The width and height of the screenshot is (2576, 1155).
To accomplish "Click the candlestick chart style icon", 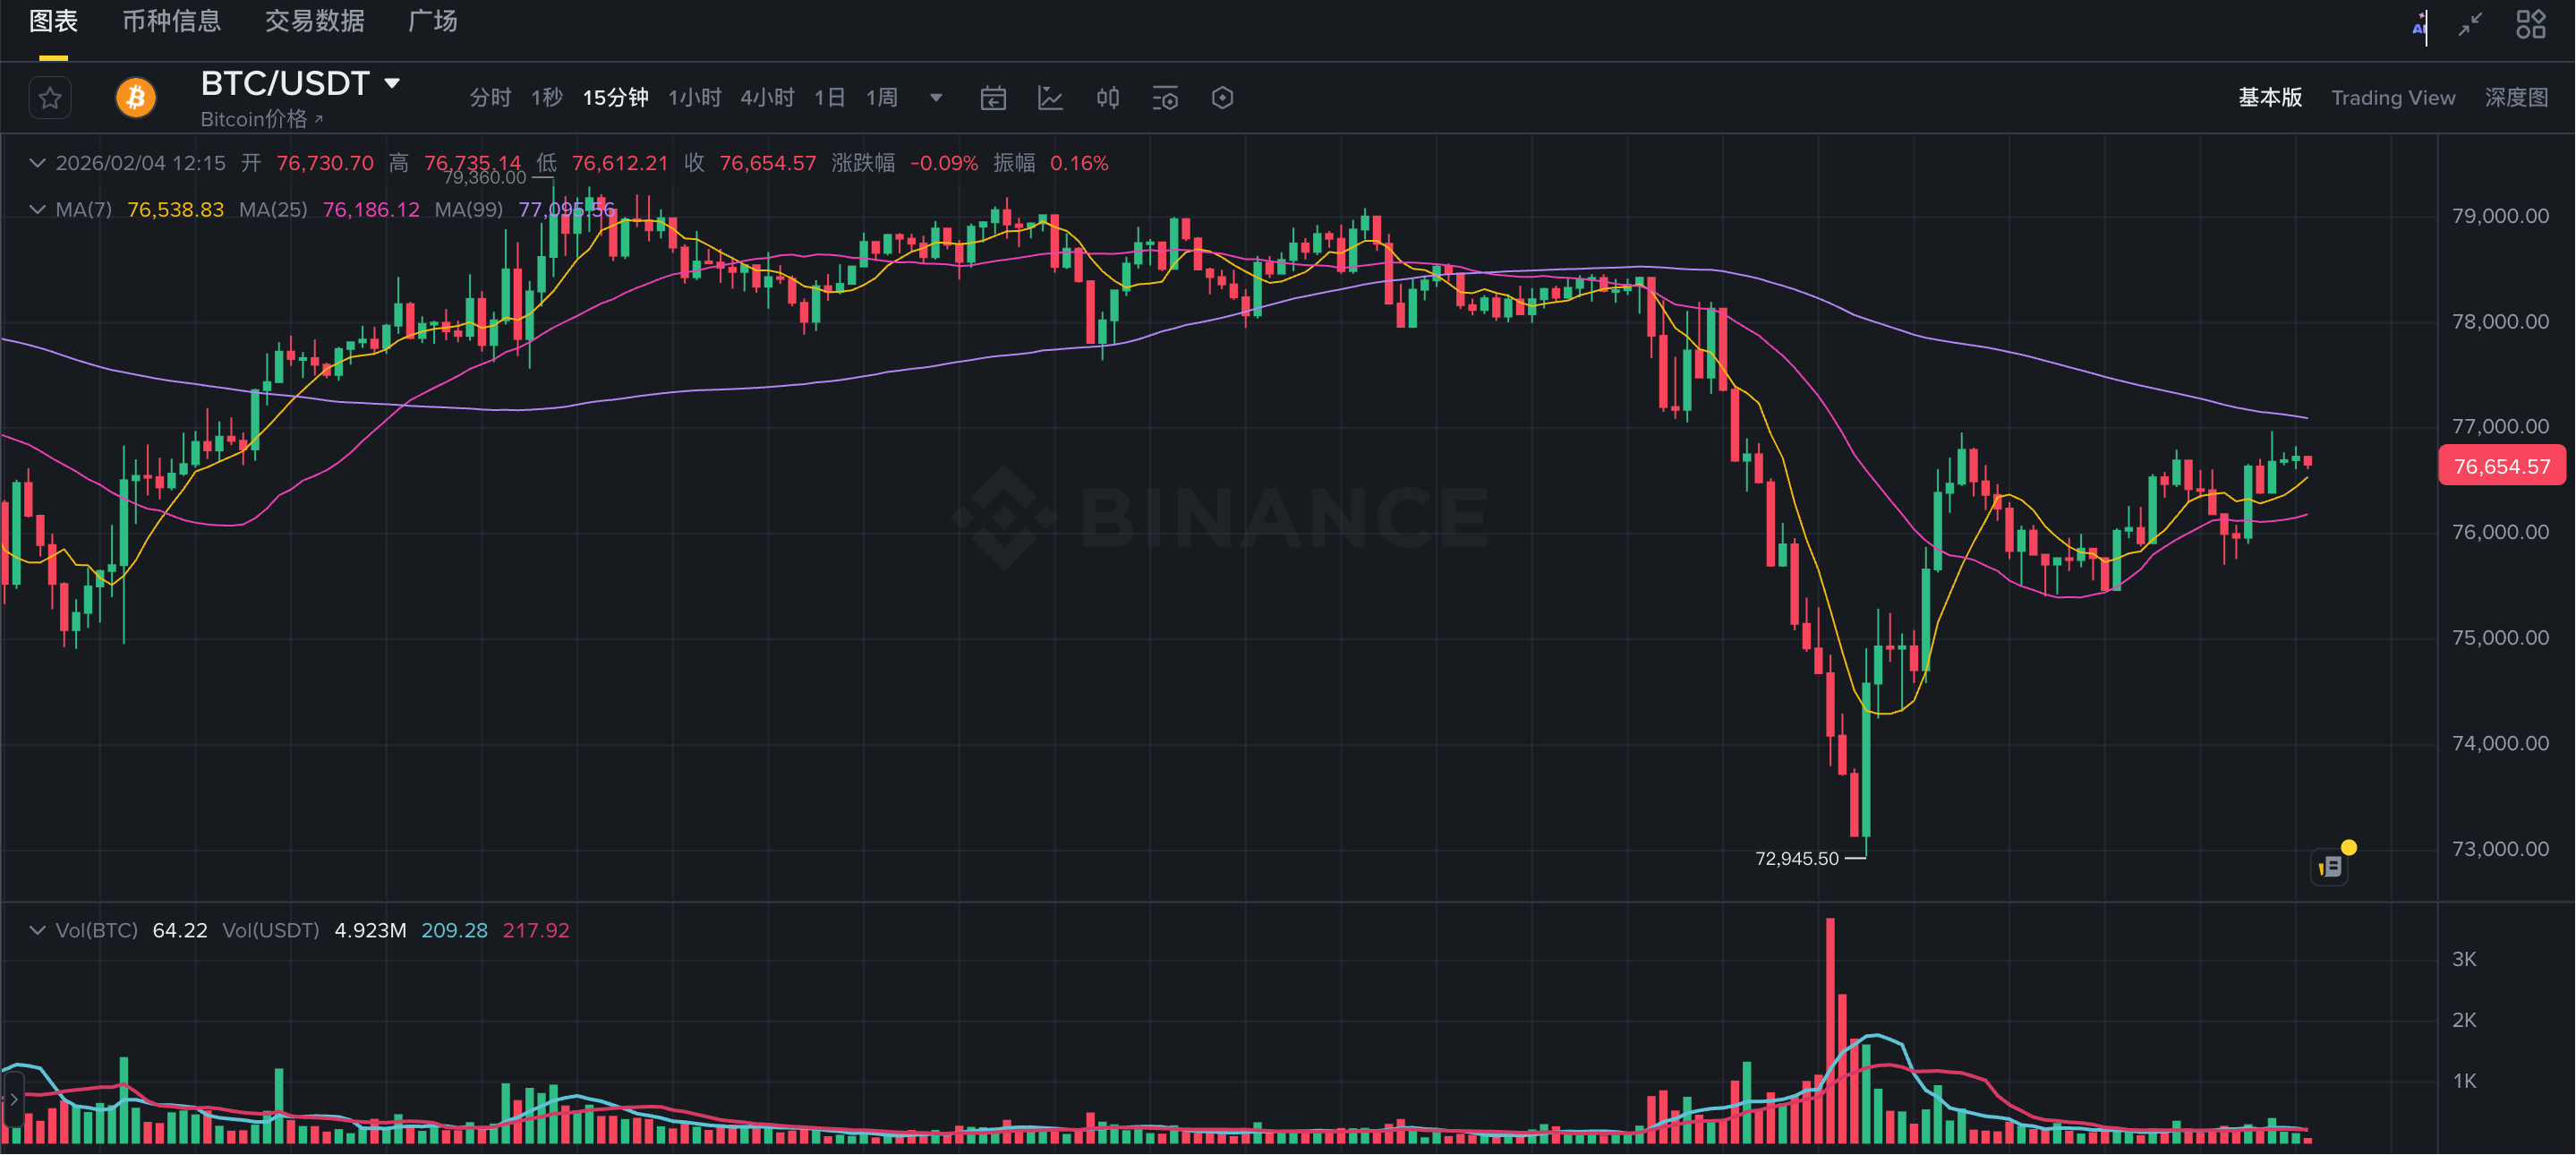I will coord(1107,98).
